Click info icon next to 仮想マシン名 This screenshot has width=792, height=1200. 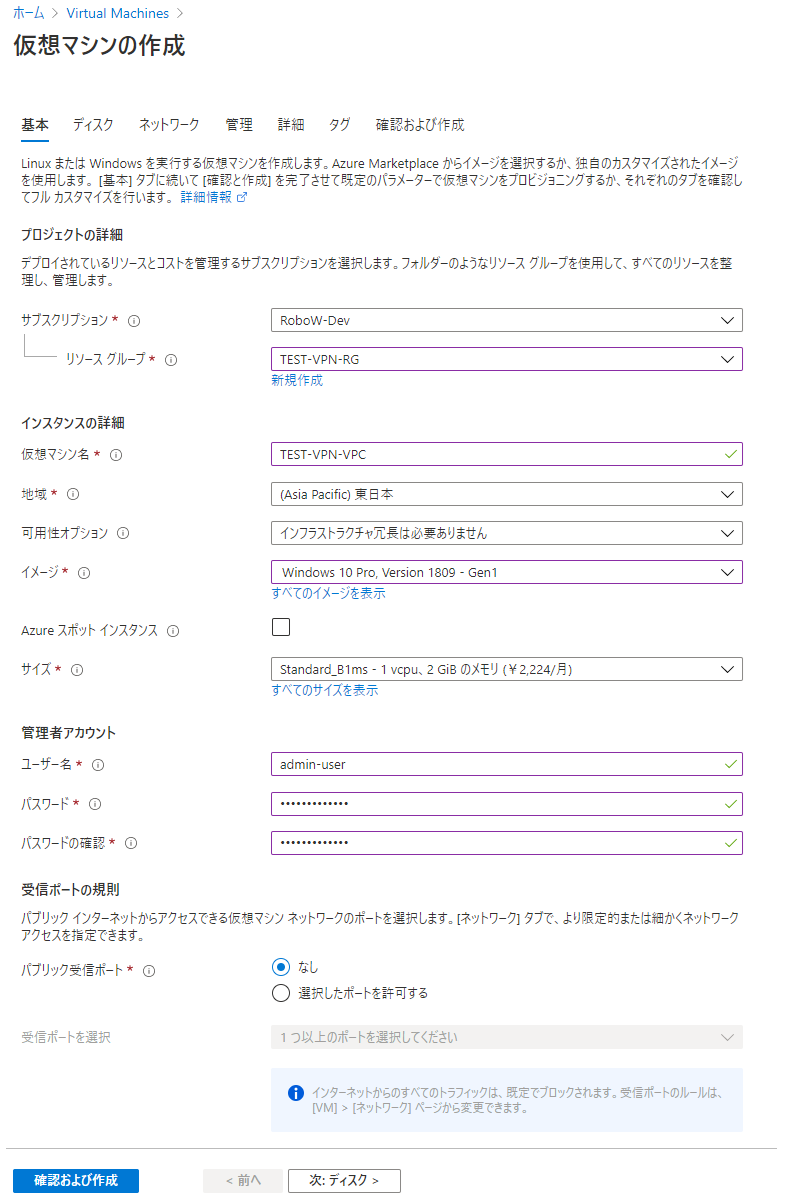click(116, 455)
